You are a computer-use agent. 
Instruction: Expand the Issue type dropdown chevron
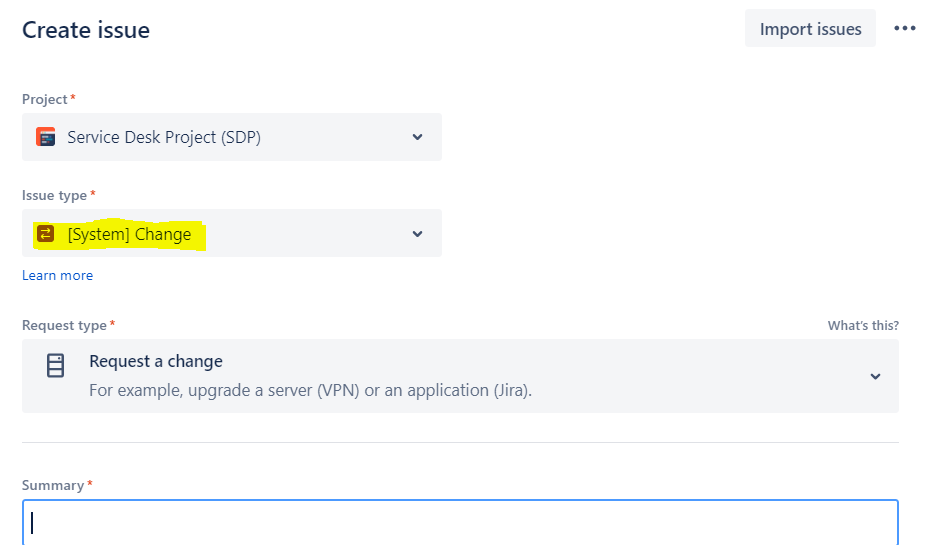tap(417, 234)
